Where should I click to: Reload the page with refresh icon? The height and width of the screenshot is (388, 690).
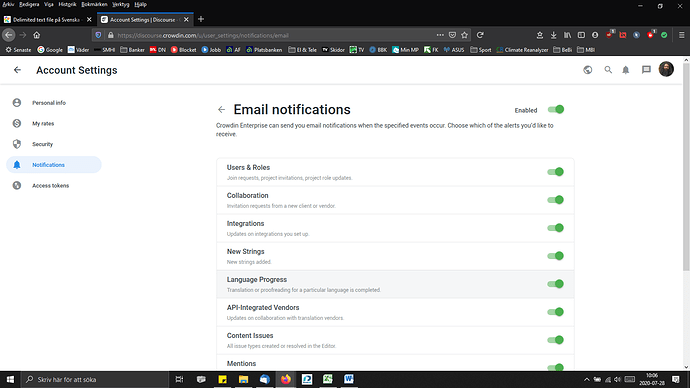coord(480,35)
